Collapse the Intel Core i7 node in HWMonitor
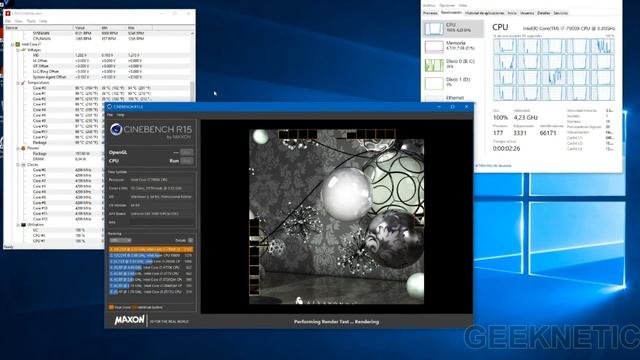The image size is (640, 360). tap(12, 44)
